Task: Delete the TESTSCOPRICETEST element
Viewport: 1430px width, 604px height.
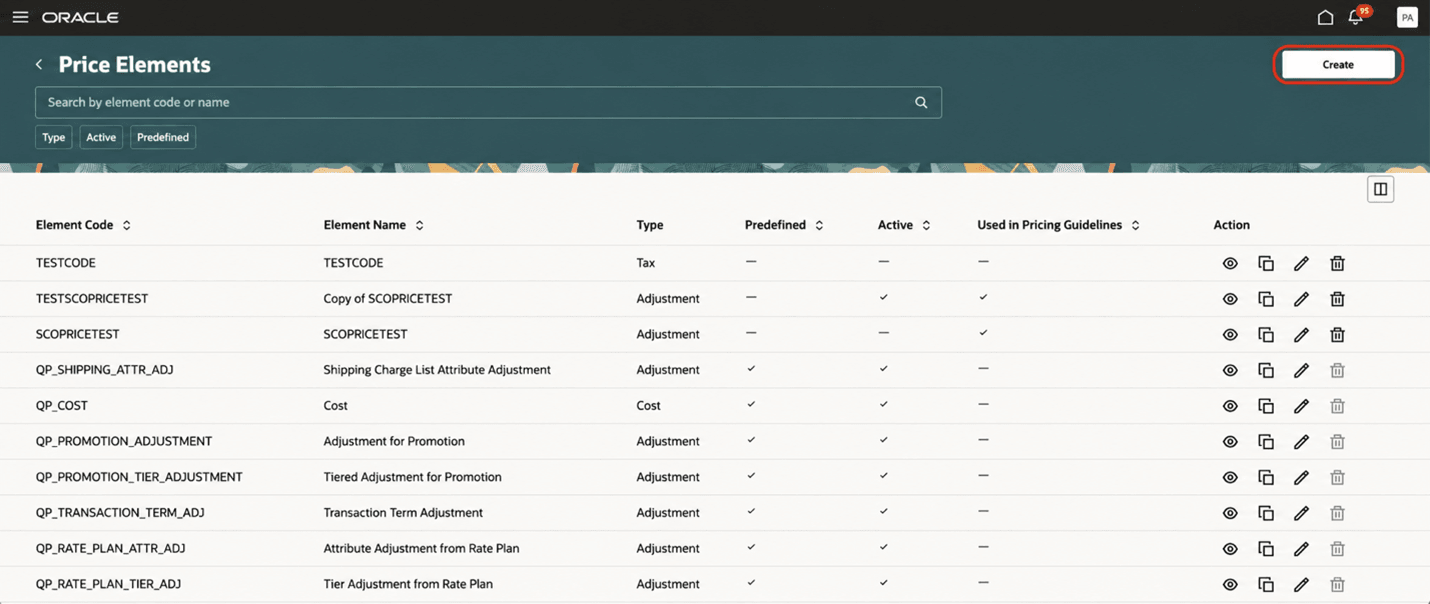Action: 1337,299
